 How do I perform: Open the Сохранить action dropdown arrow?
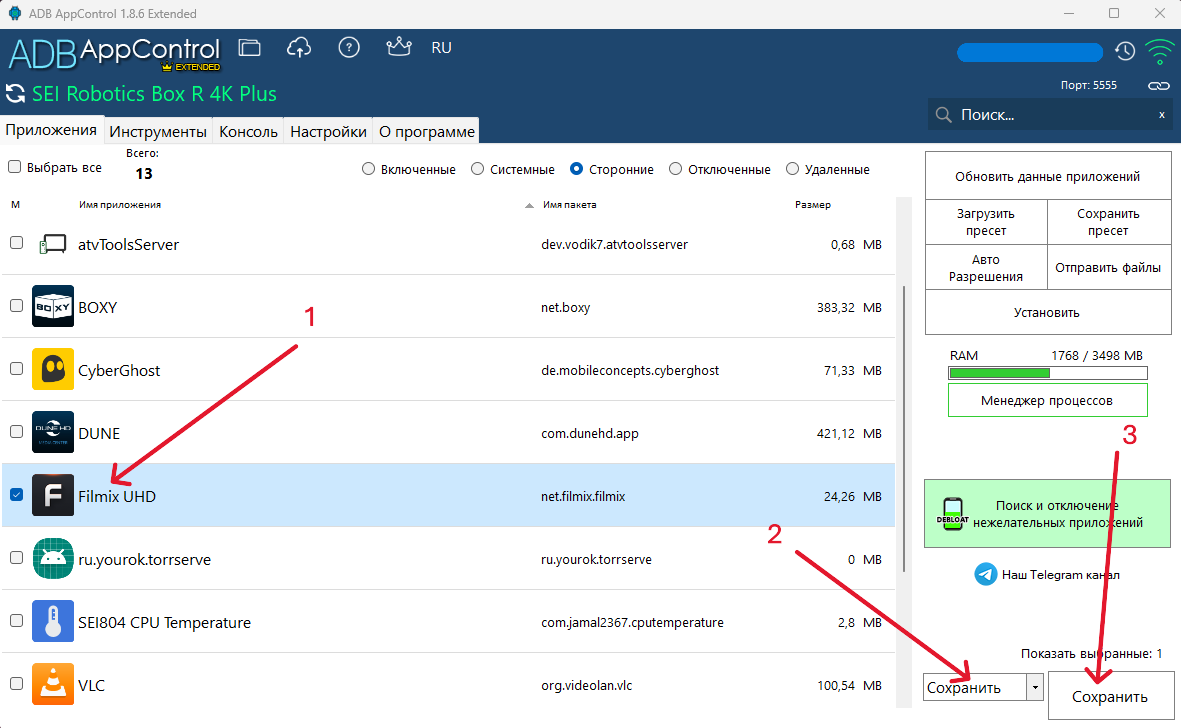(1035, 687)
